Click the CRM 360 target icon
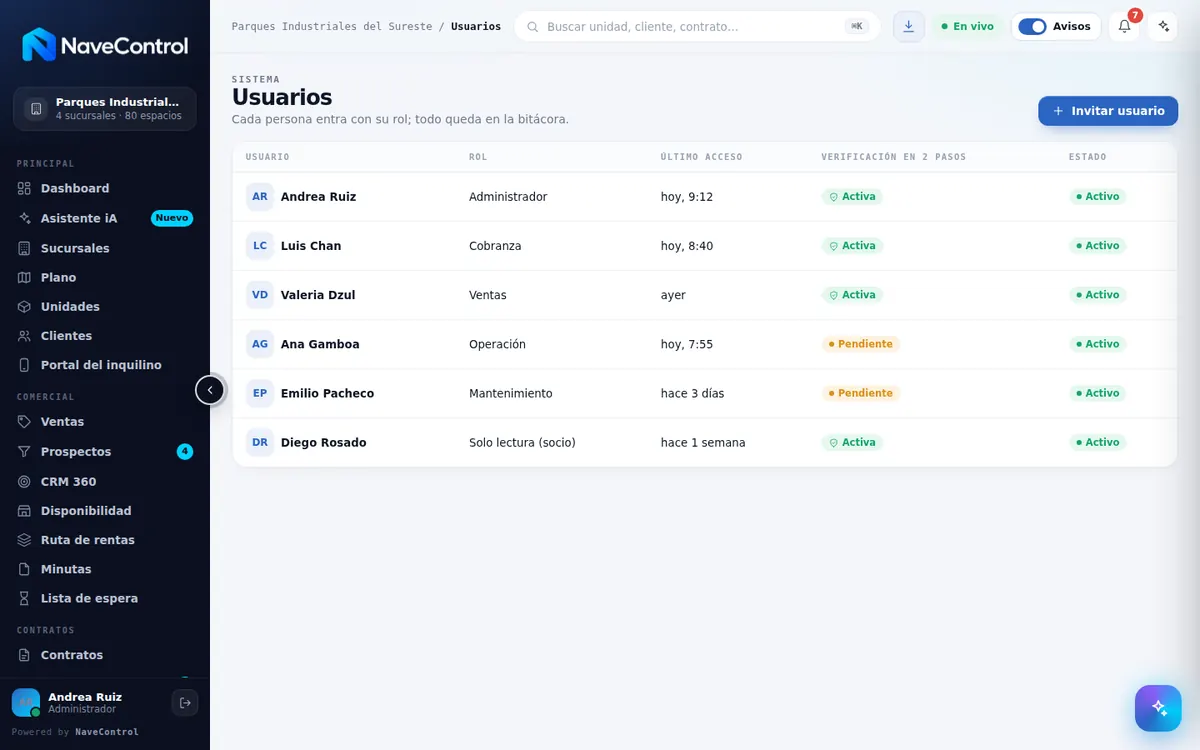Viewport: 1200px width, 750px height. click(25, 482)
